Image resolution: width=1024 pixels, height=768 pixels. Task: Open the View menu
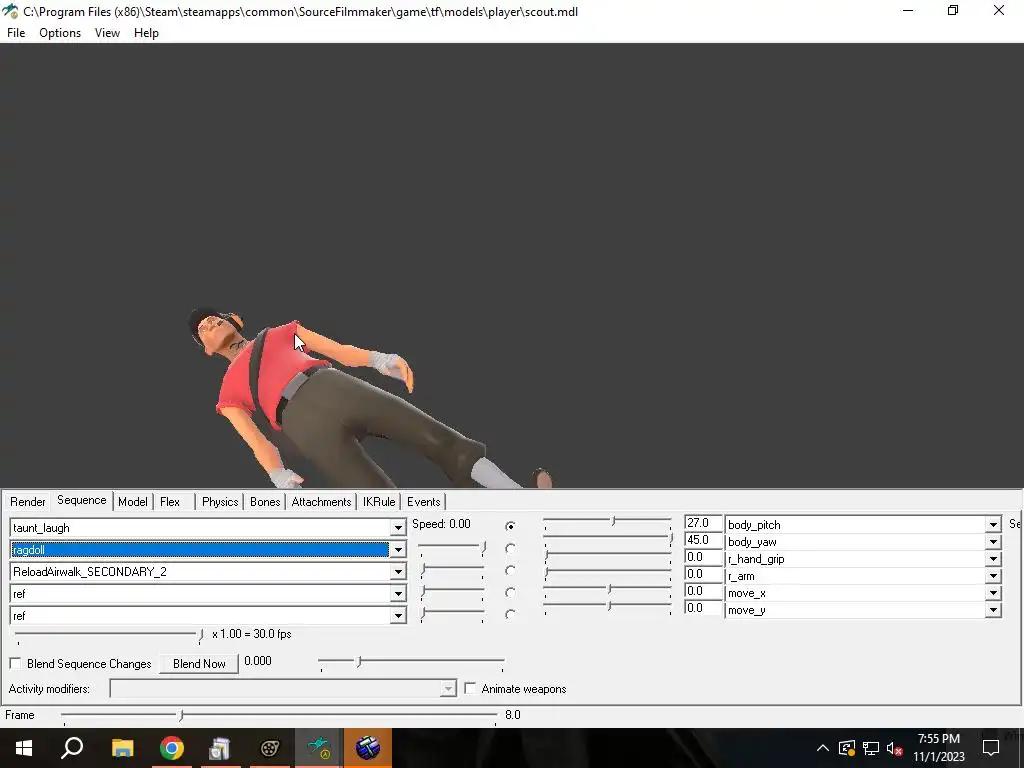(107, 33)
